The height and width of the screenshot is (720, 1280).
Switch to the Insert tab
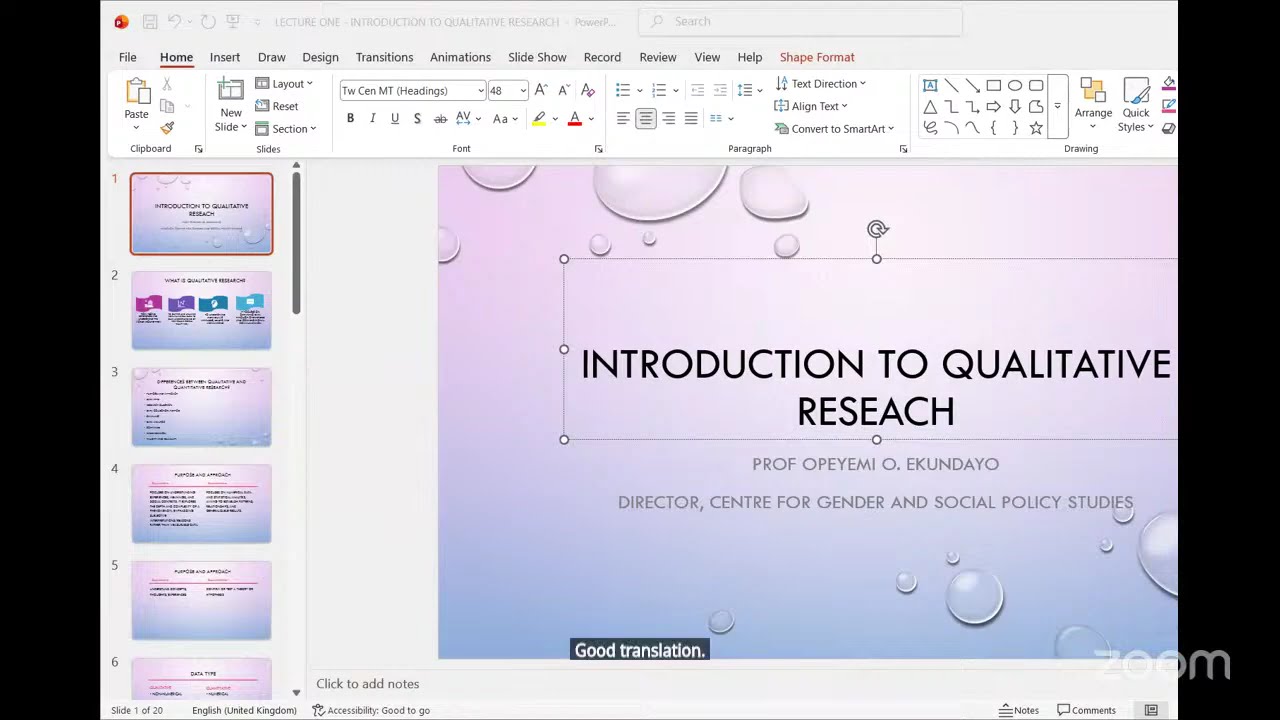[225, 57]
